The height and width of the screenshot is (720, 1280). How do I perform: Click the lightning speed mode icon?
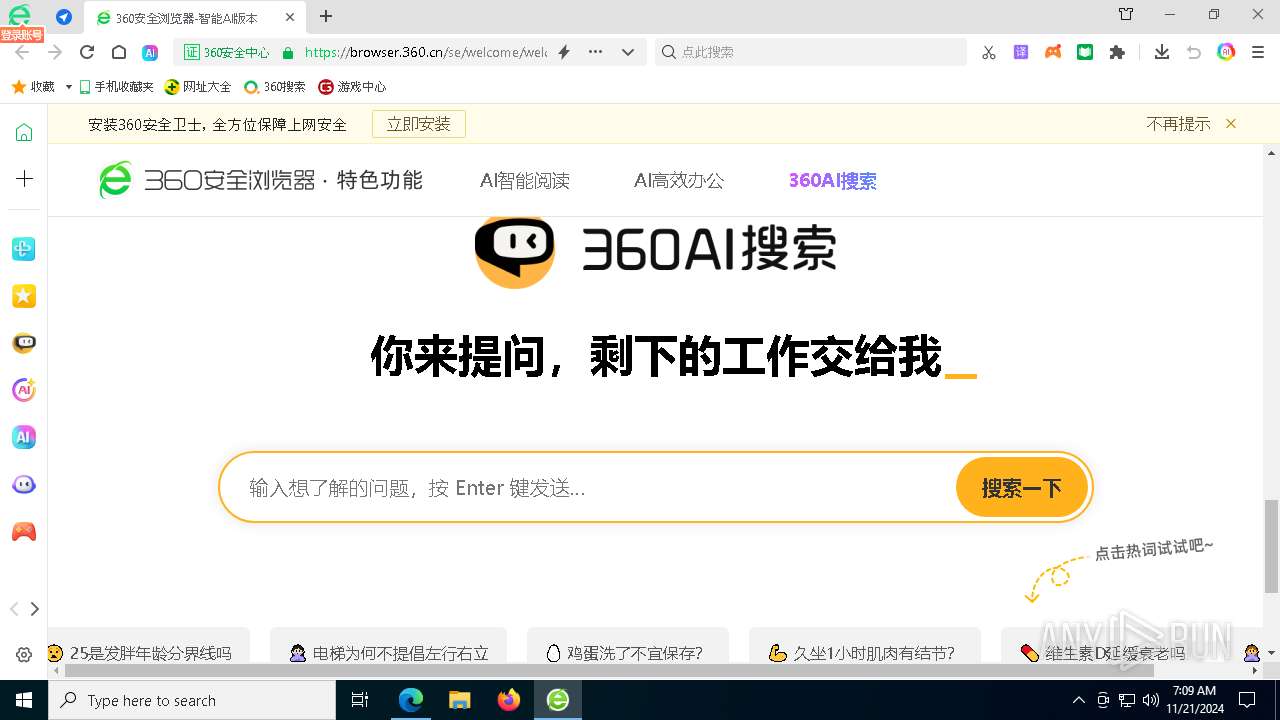click(564, 52)
